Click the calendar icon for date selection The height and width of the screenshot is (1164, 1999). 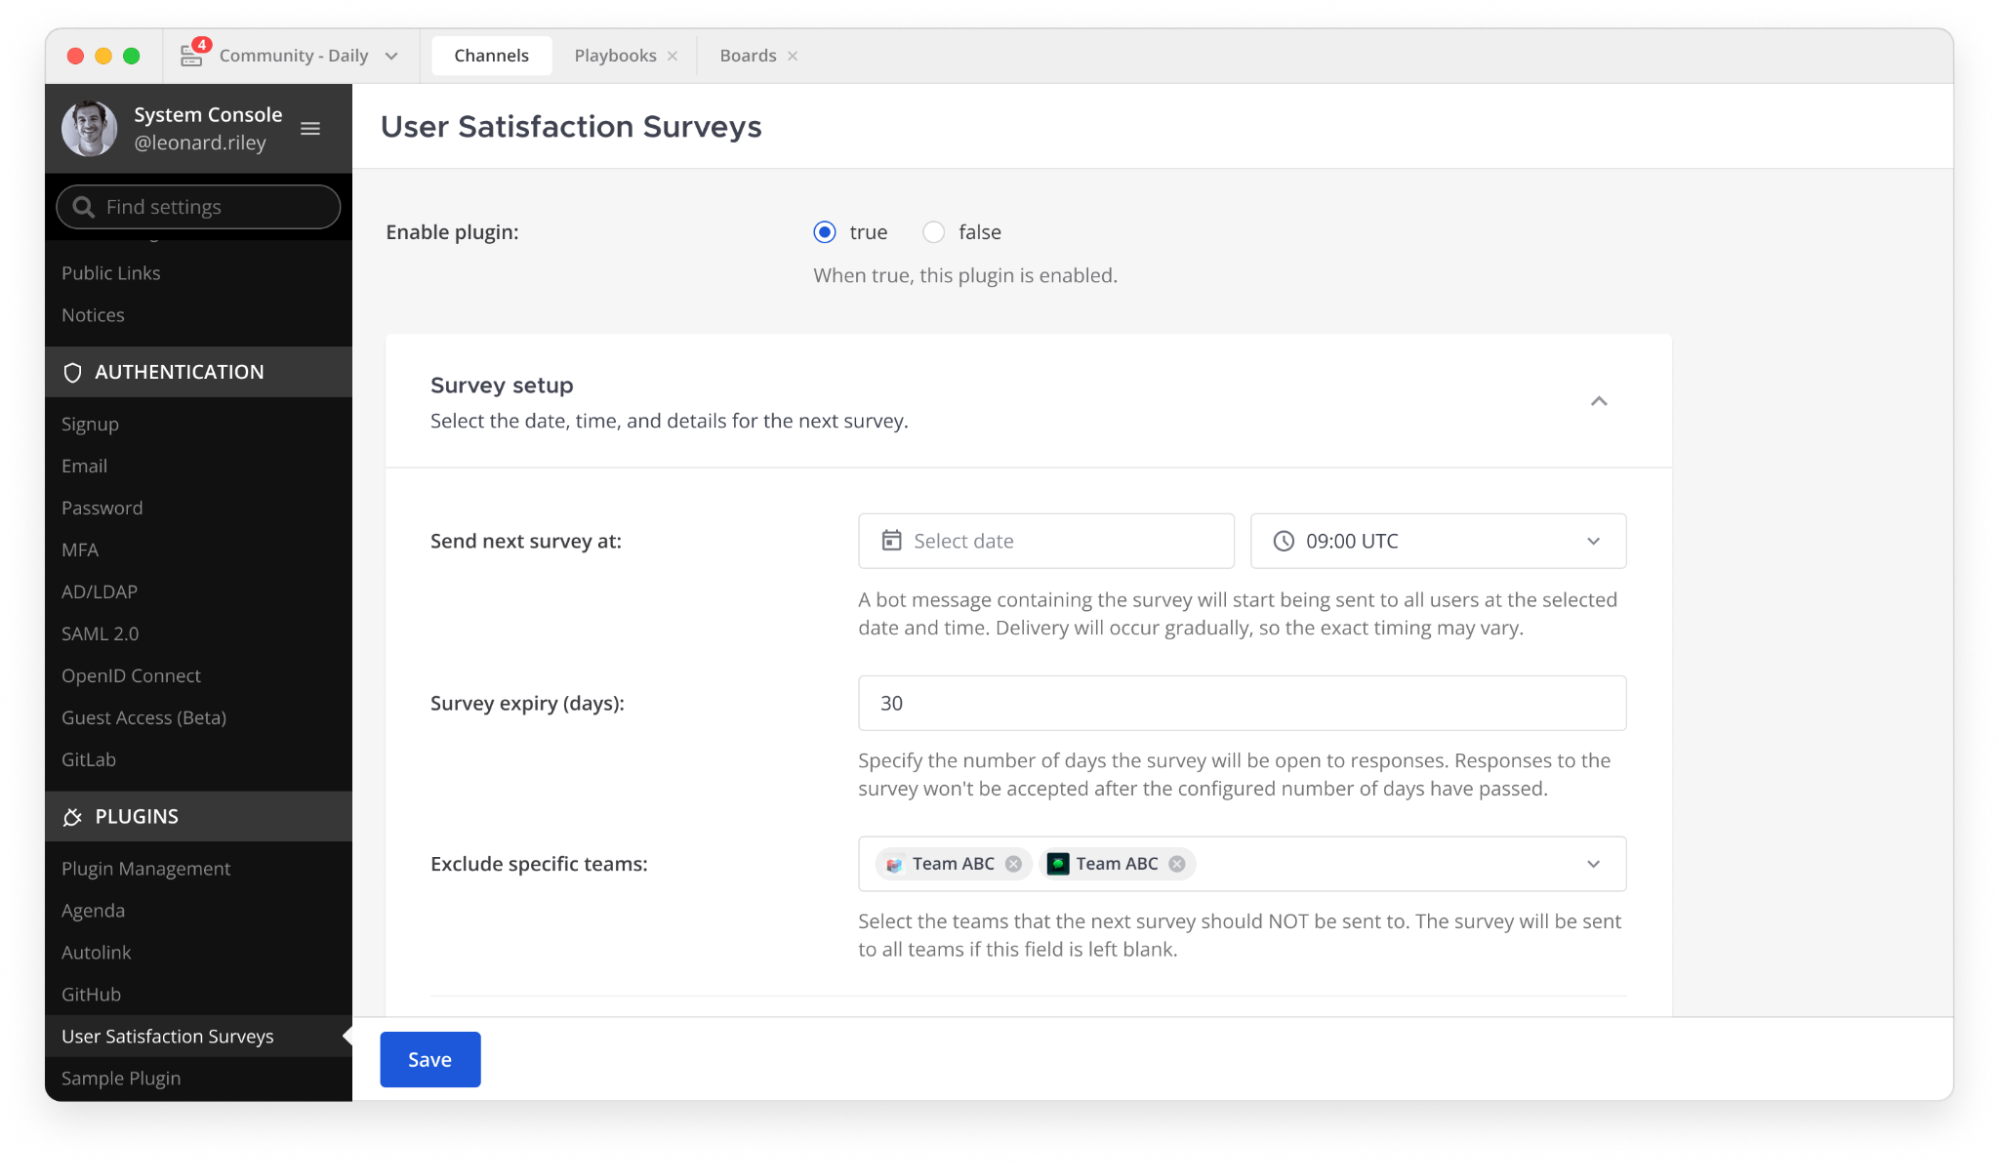coord(892,540)
